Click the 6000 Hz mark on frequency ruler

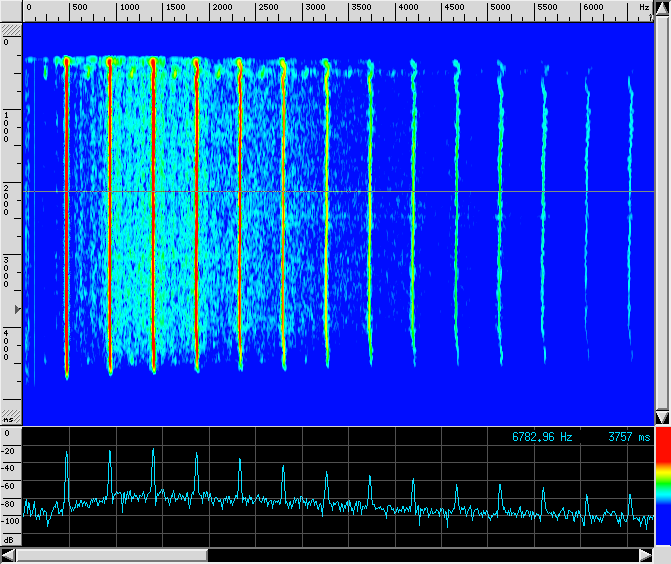point(592,7)
